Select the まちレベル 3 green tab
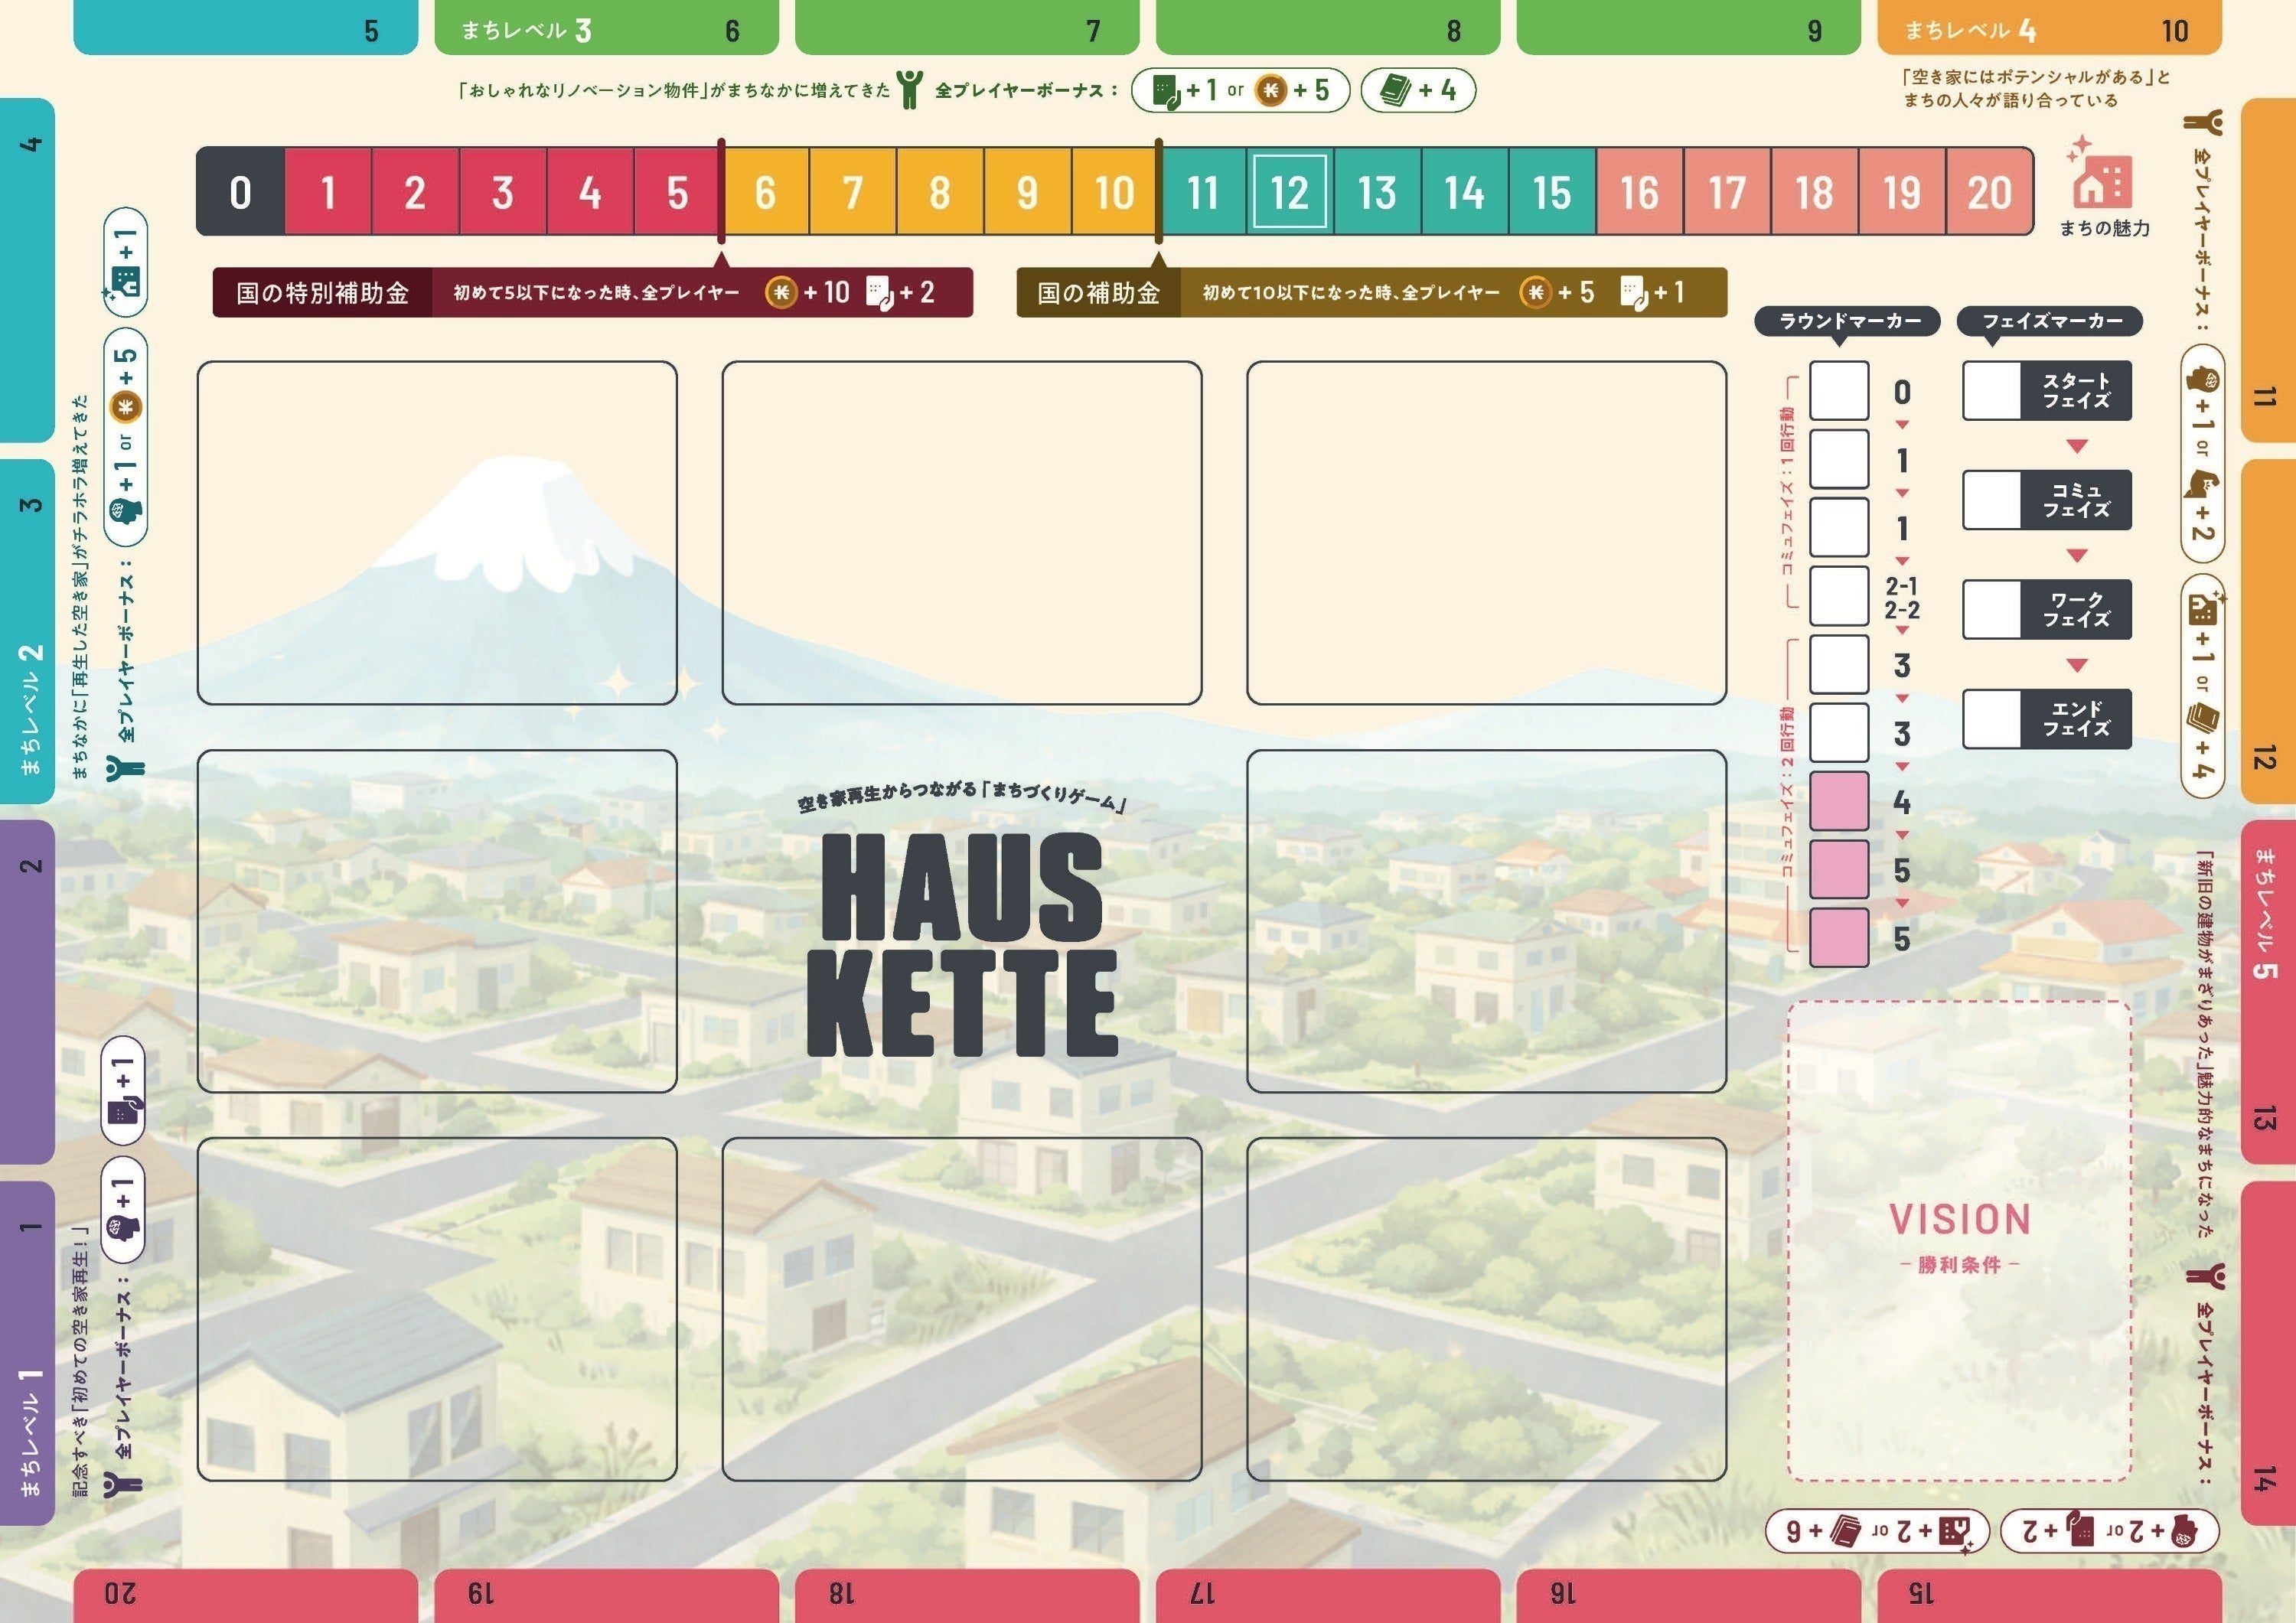 click(x=606, y=28)
